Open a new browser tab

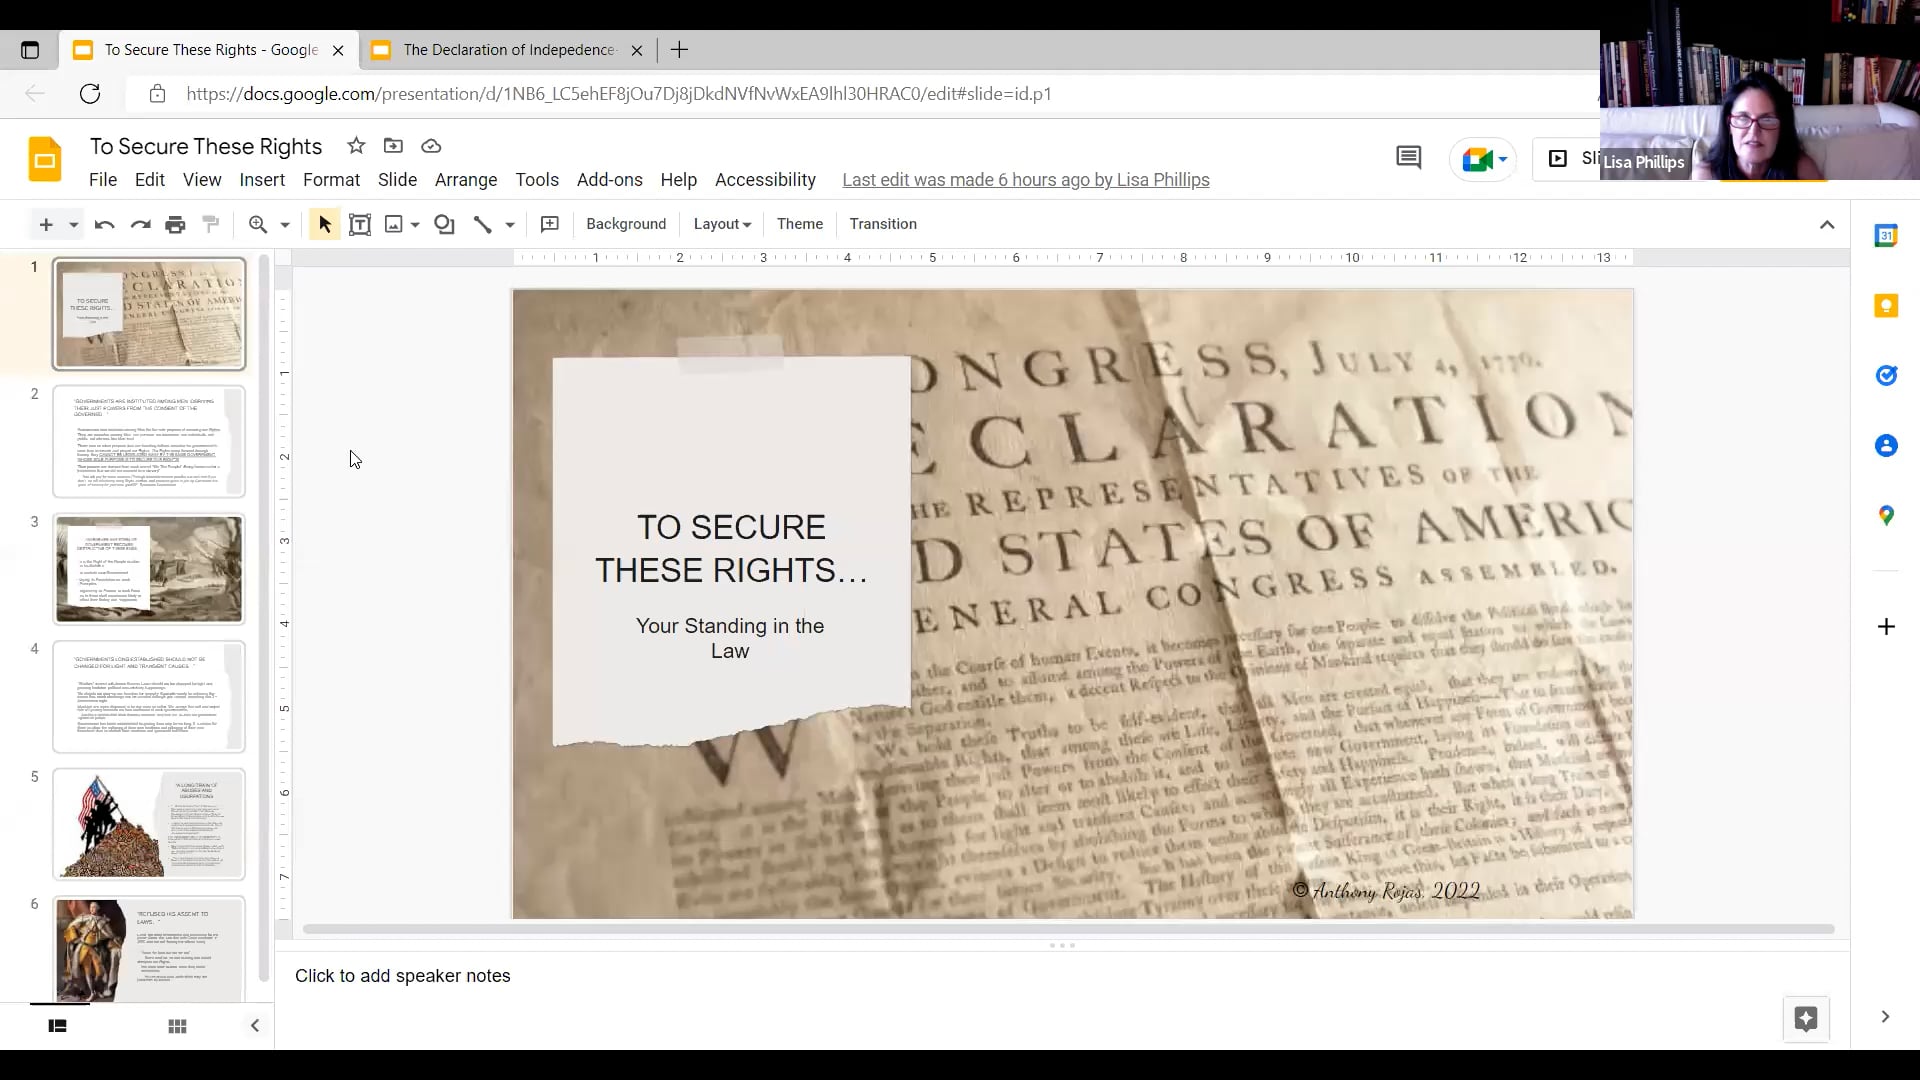[679, 50]
